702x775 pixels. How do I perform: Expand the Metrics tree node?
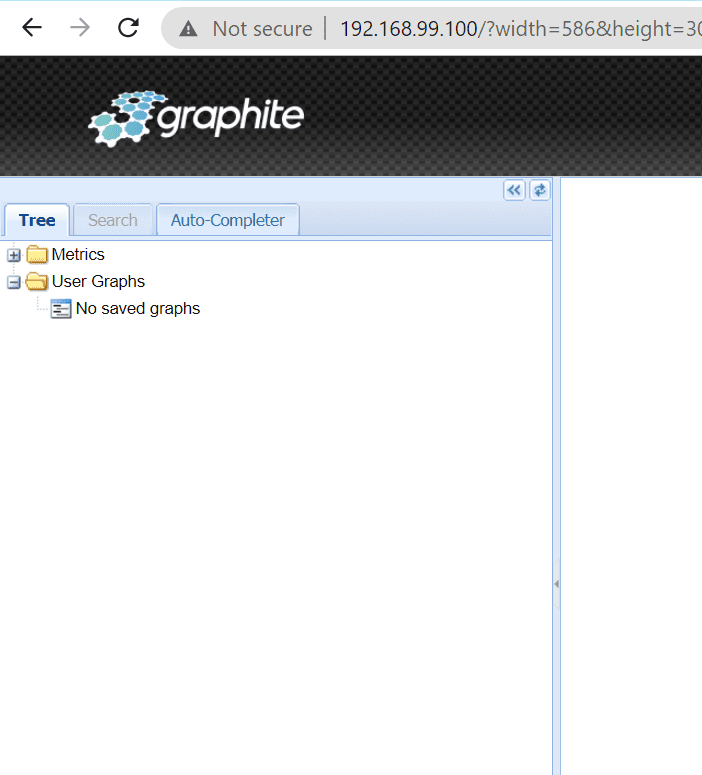coord(14,256)
